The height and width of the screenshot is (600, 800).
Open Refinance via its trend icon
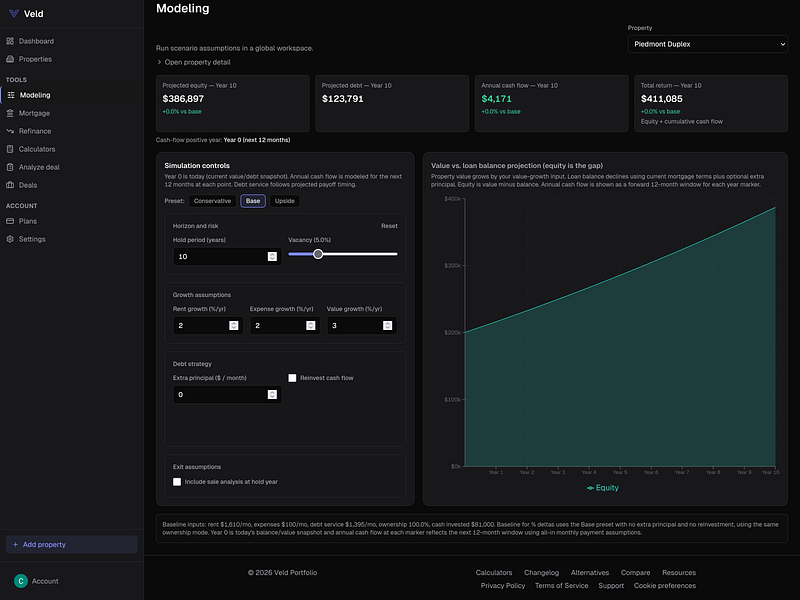click(x=10, y=131)
